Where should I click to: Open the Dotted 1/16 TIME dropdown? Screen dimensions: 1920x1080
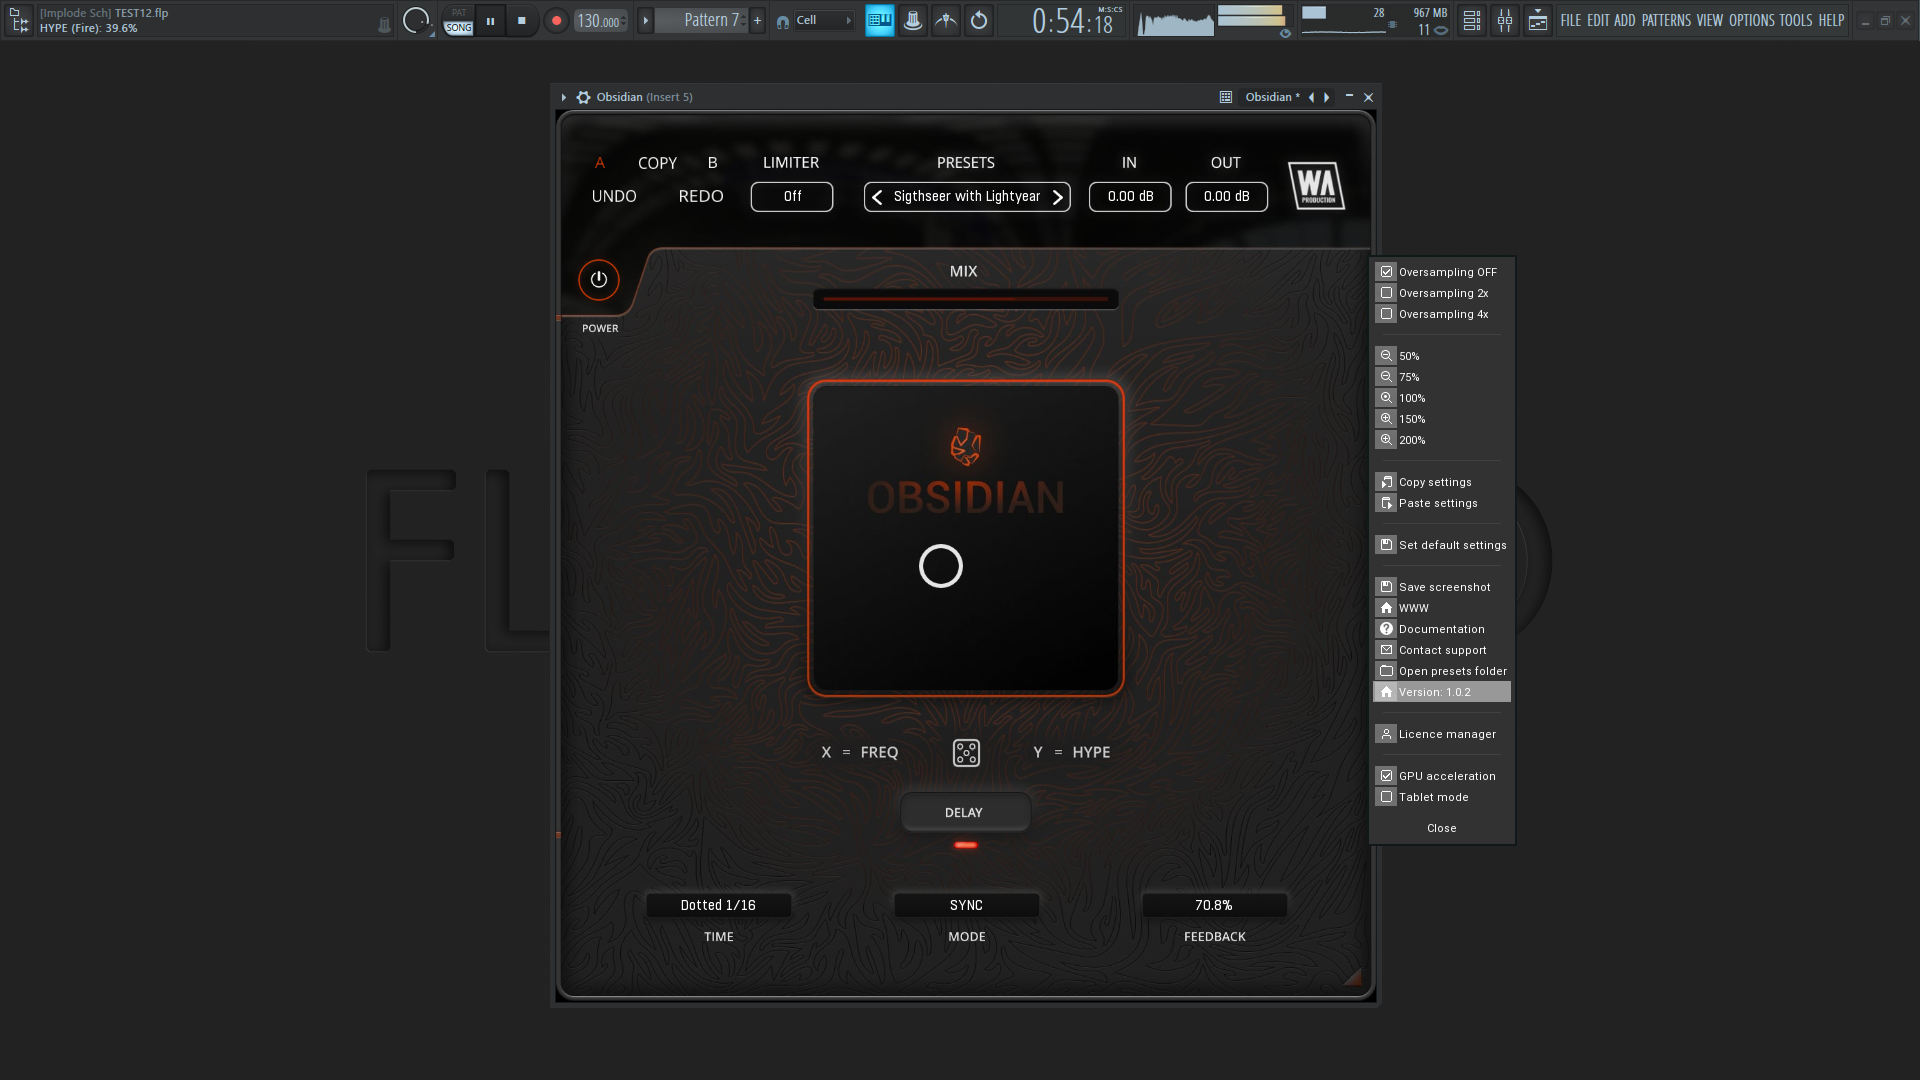pyautogui.click(x=718, y=906)
